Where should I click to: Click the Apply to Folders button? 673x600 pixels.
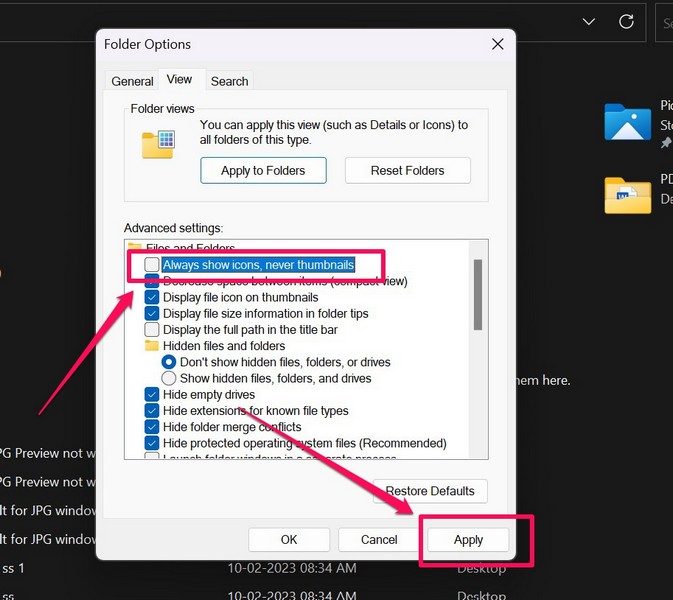click(263, 170)
